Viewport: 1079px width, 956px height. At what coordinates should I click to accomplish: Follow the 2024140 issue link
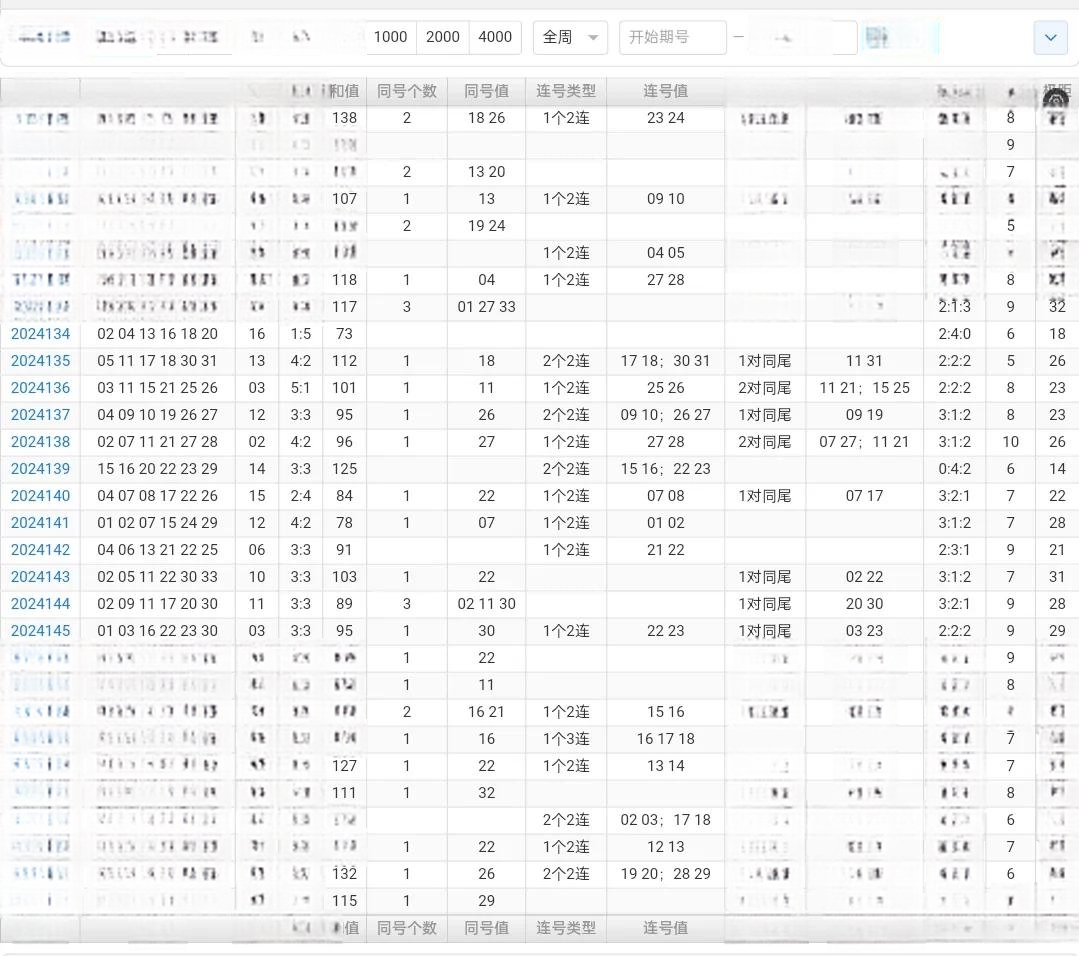[x=41, y=496]
